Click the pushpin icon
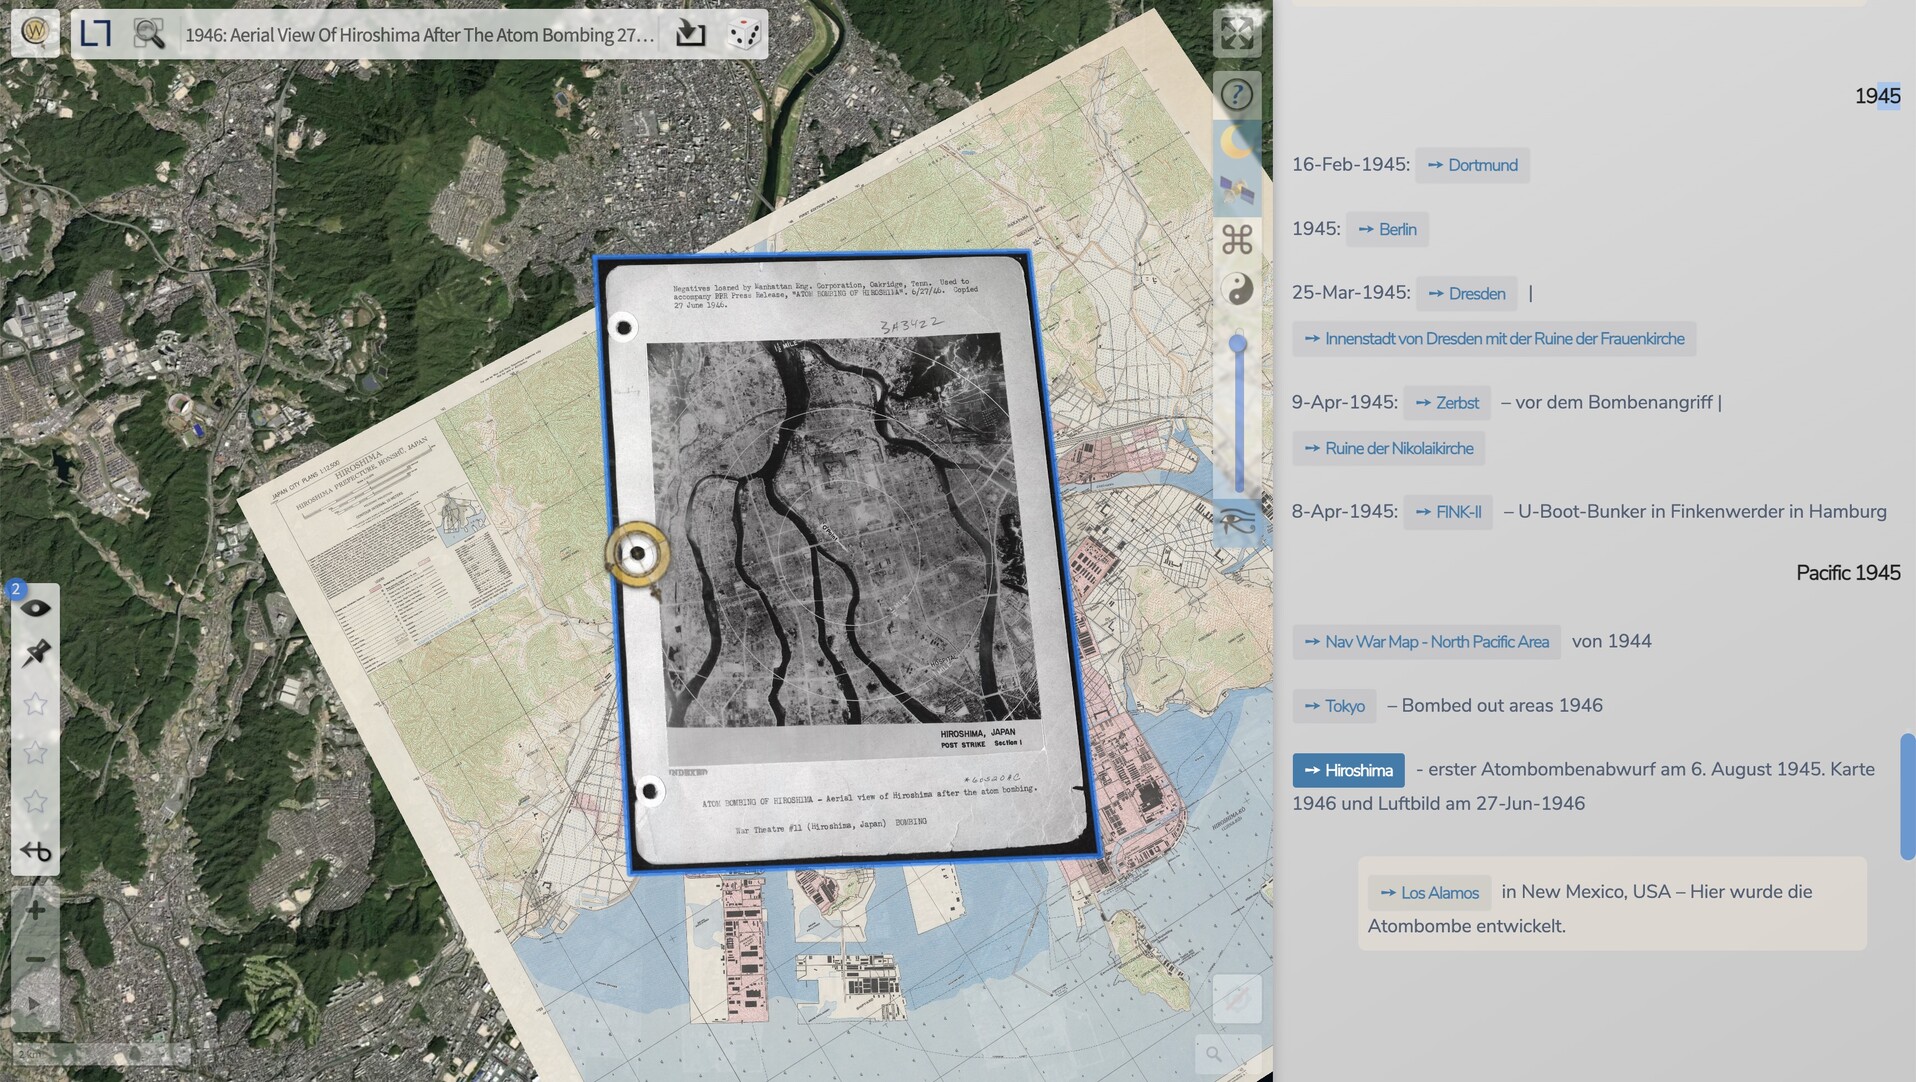Viewport: 1916px width, 1082px height. point(36,655)
